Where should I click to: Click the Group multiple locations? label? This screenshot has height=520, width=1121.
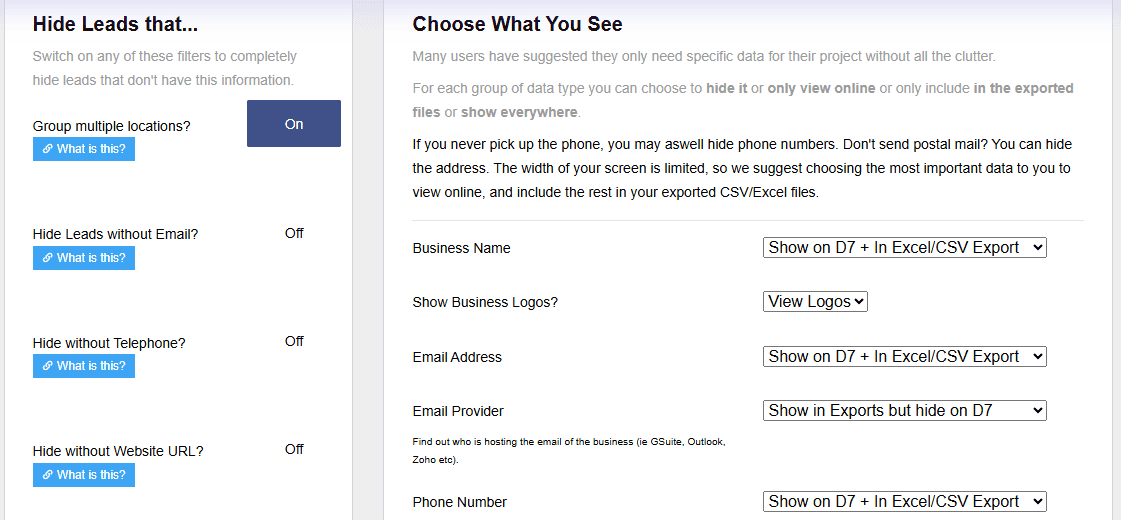[111, 126]
